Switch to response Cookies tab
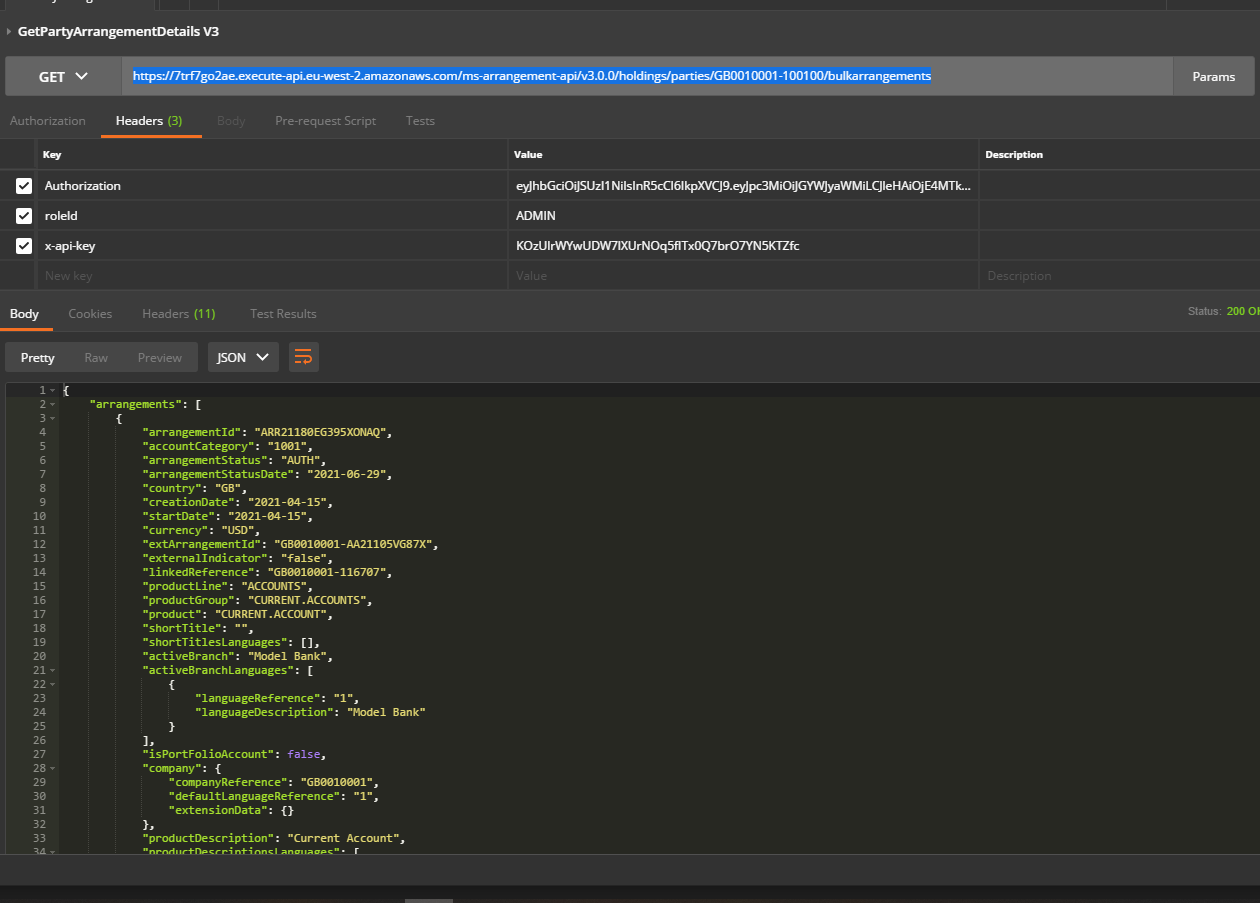The height and width of the screenshot is (903, 1260). 90,314
